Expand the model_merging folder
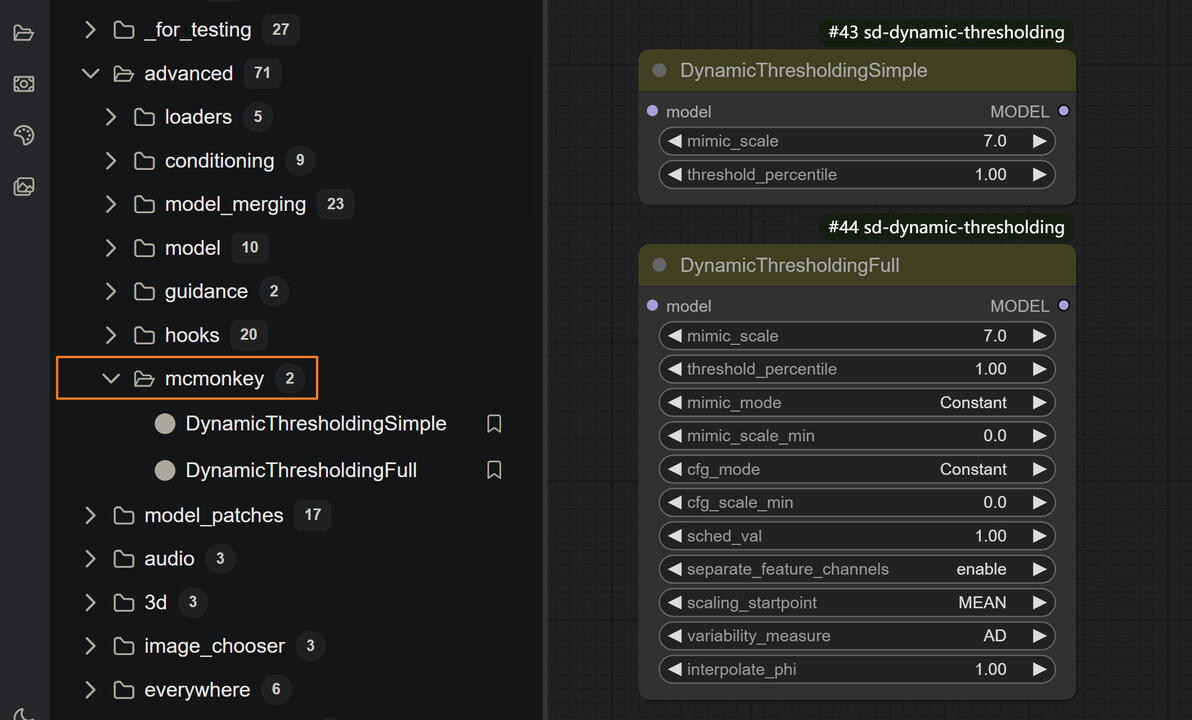1192x720 pixels. point(111,204)
